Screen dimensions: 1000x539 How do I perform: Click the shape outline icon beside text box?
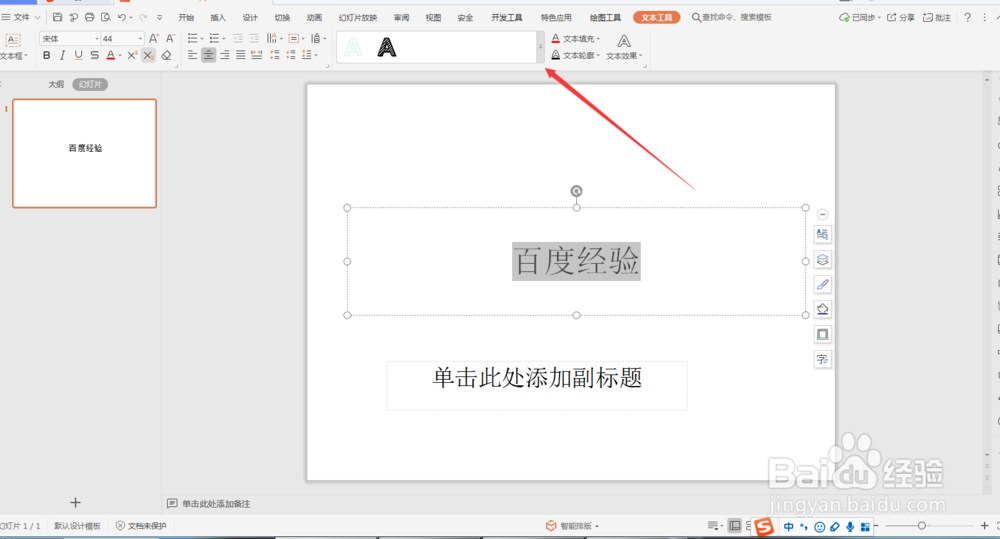click(x=823, y=334)
